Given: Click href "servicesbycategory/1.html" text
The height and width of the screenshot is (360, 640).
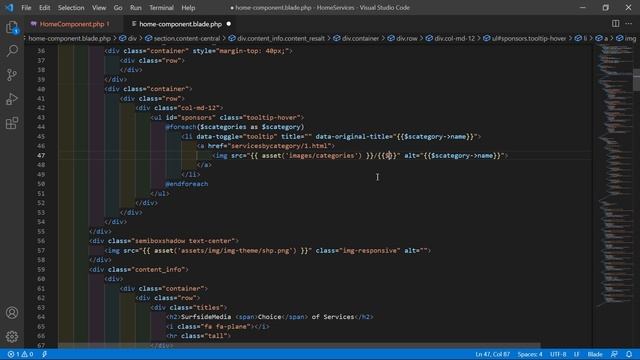Looking at the screenshot, I should [281, 146].
